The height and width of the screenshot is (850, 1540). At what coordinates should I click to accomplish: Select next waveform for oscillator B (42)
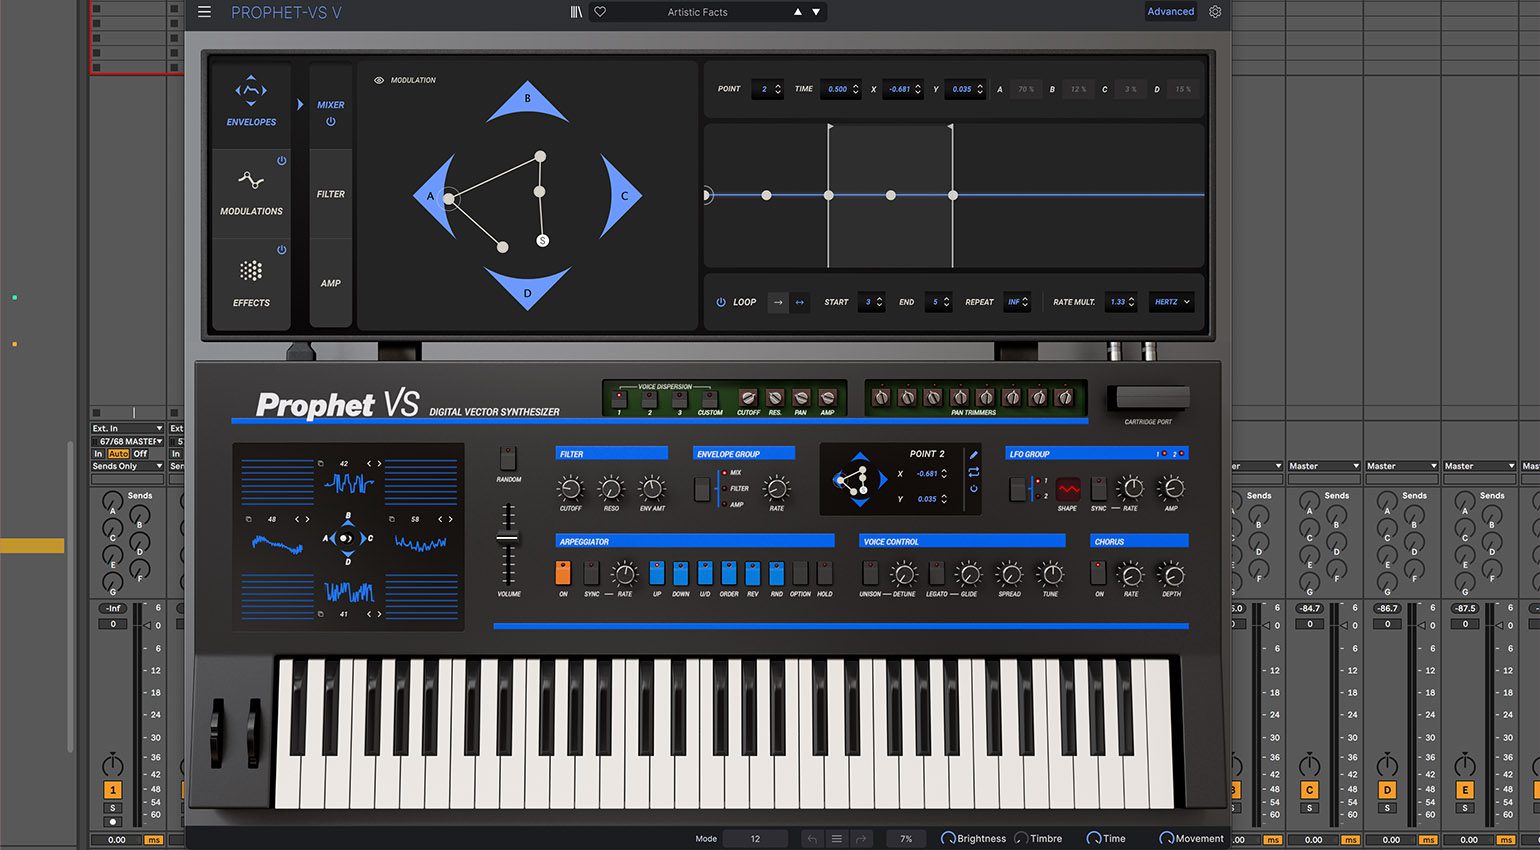tap(379, 464)
